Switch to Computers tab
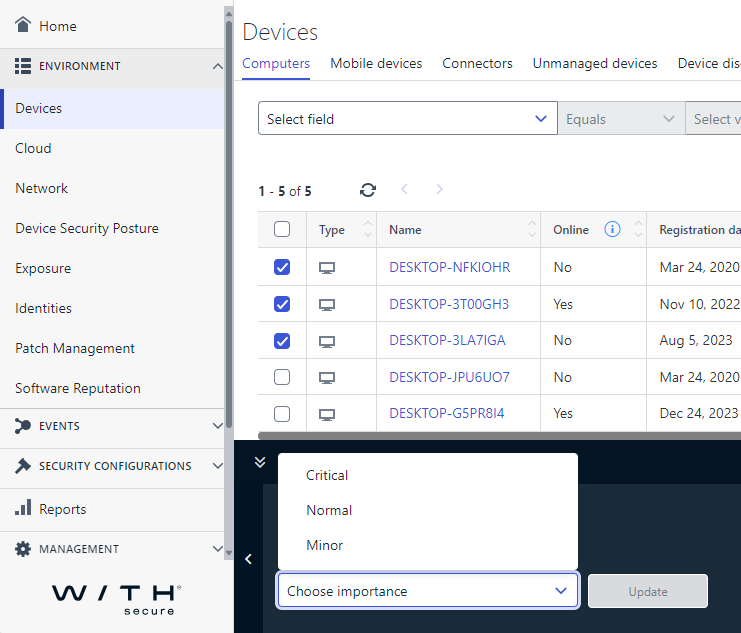Image resolution: width=741 pixels, height=633 pixels. [x=276, y=63]
